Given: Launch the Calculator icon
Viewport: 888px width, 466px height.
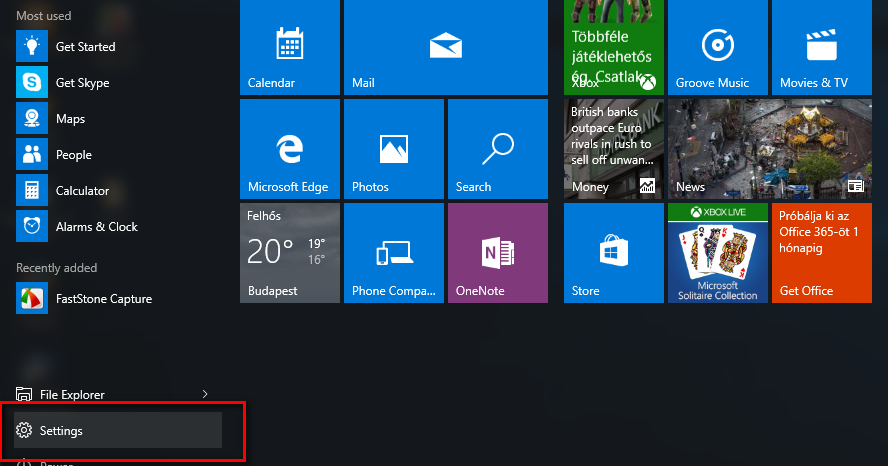Looking at the screenshot, I should click(x=32, y=190).
